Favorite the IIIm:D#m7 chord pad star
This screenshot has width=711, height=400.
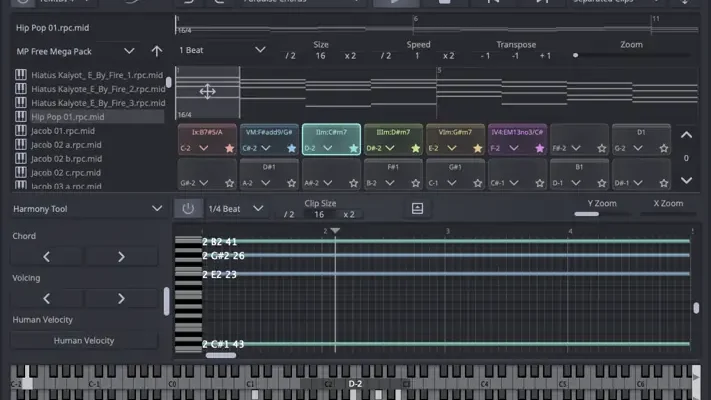tap(415, 148)
